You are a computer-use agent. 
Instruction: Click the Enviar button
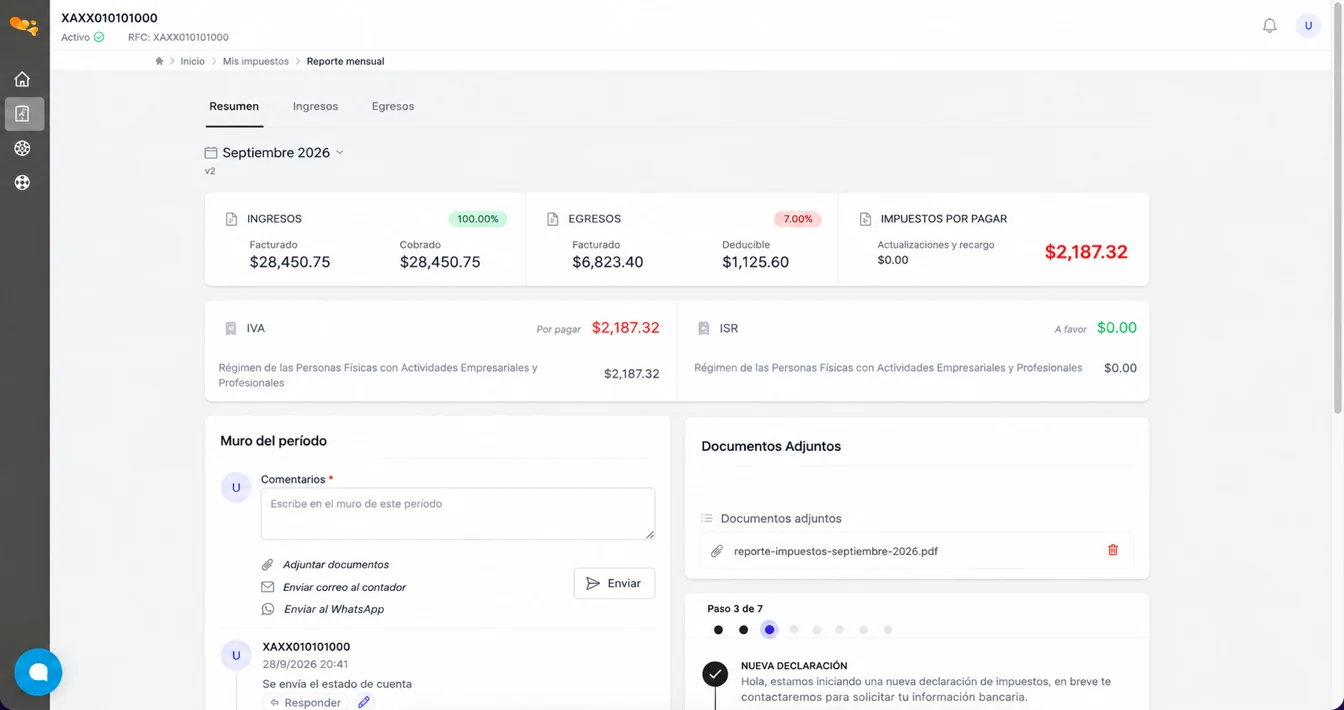[x=614, y=583]
